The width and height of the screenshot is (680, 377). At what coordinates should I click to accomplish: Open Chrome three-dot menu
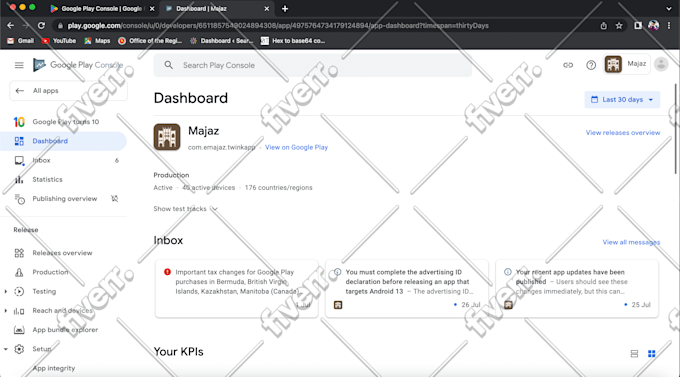click(x=669, y=26)
